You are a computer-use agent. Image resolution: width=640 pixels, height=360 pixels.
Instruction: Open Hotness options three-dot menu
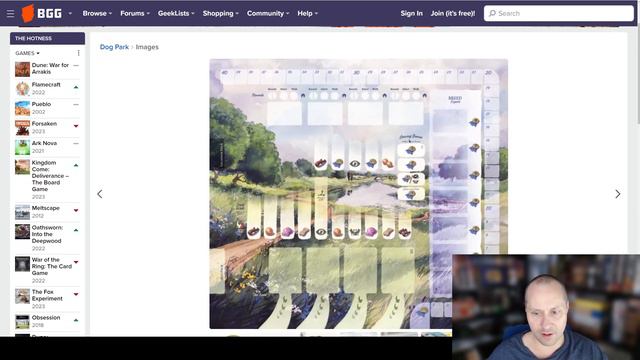[78, 53]
